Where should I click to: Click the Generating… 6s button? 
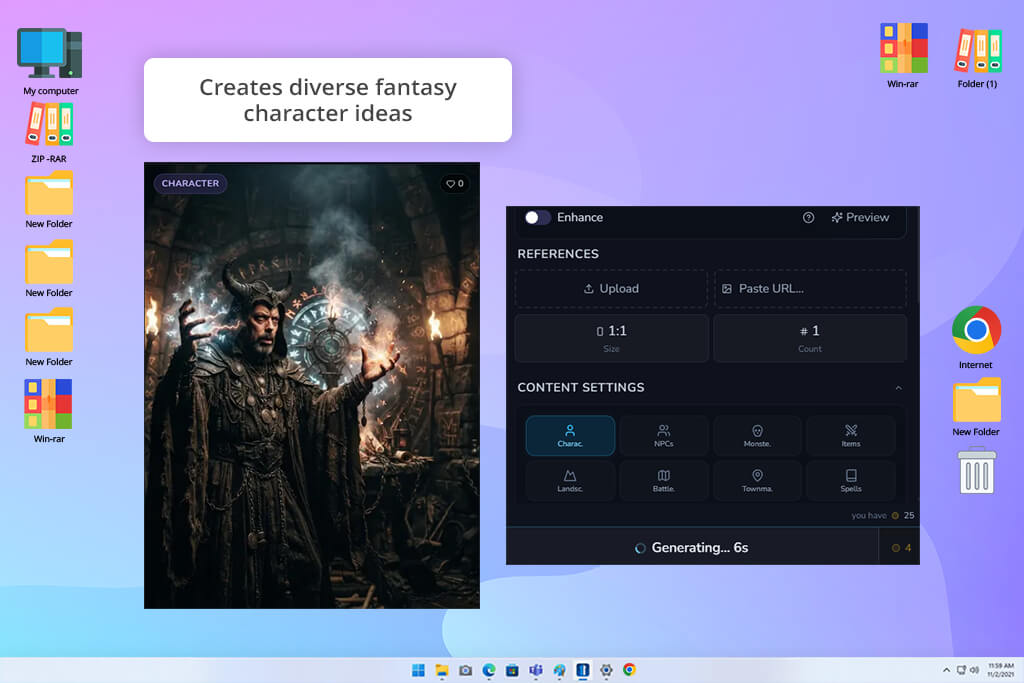[x=692, y=548]
